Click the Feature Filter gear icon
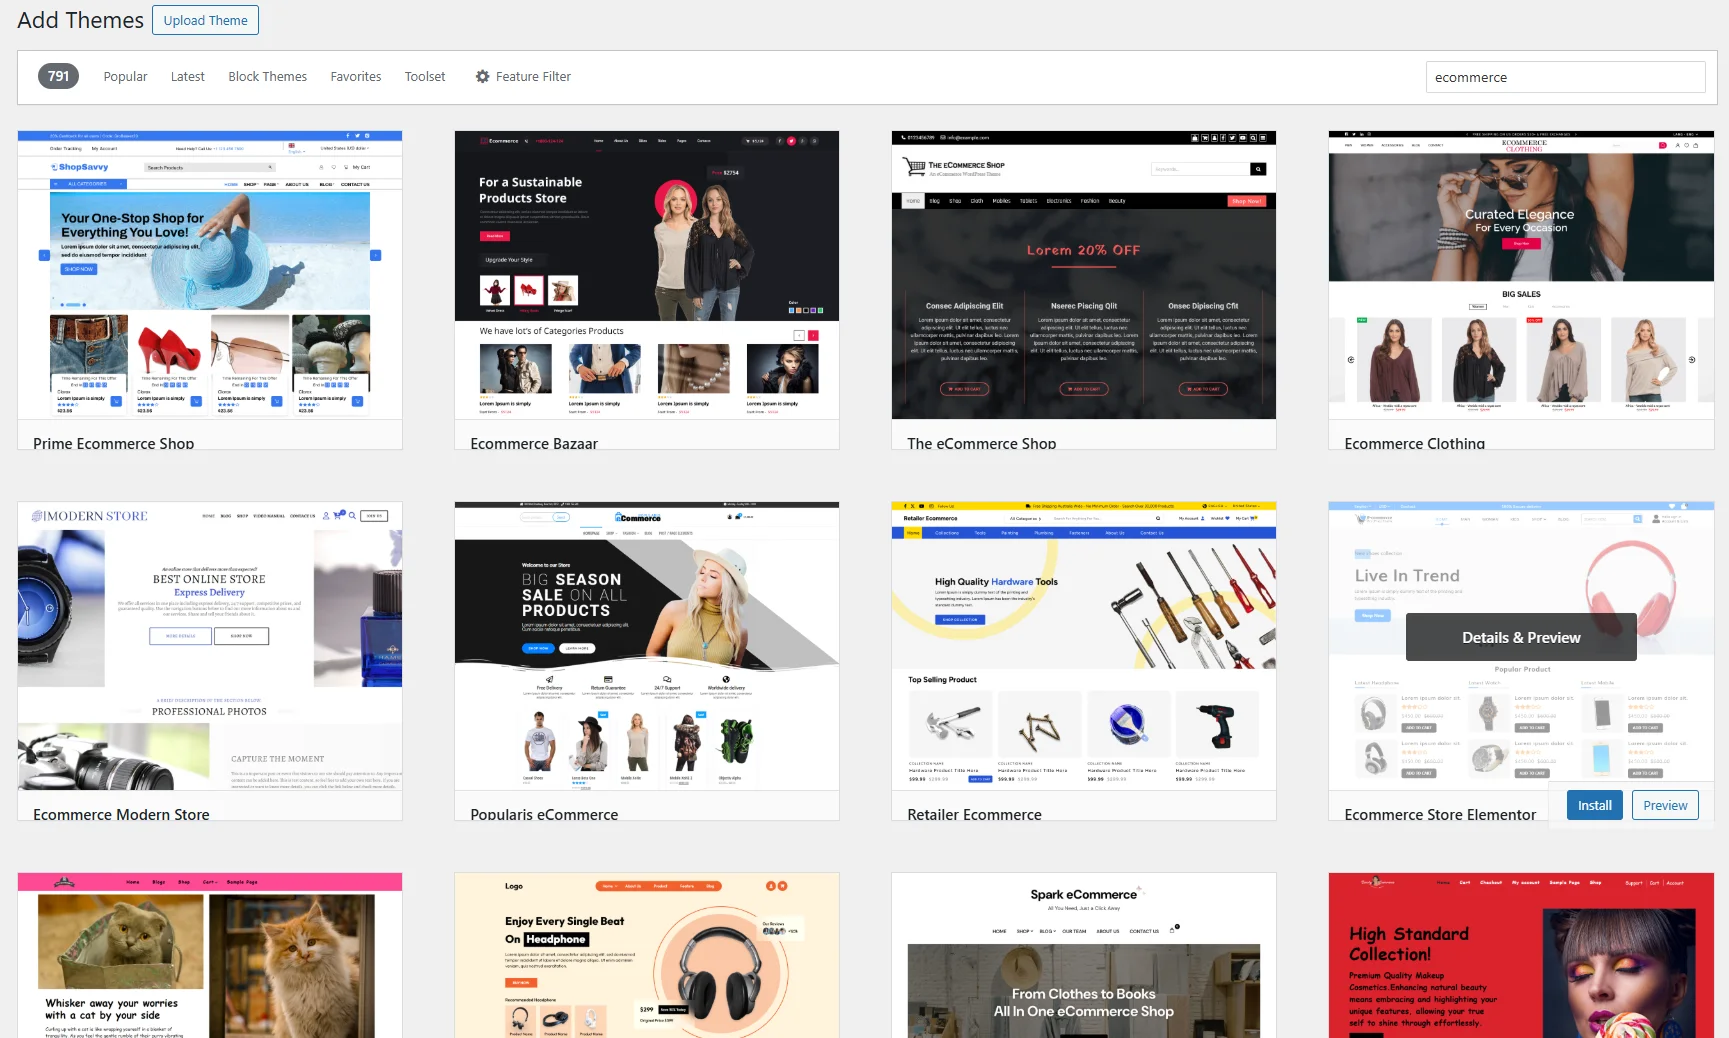This screenshot has height=1038, width=1729. click(483, 76)
